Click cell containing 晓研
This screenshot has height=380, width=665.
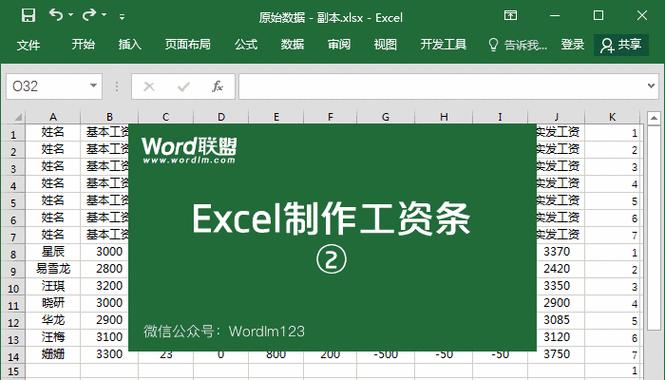pos(53,303)
